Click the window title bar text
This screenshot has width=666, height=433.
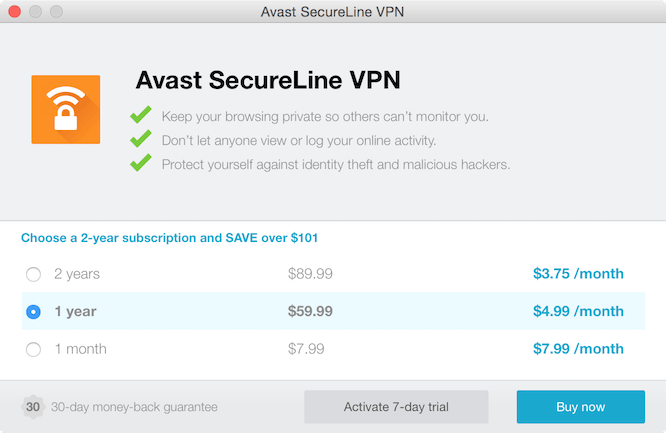click(x=332, y=11)
